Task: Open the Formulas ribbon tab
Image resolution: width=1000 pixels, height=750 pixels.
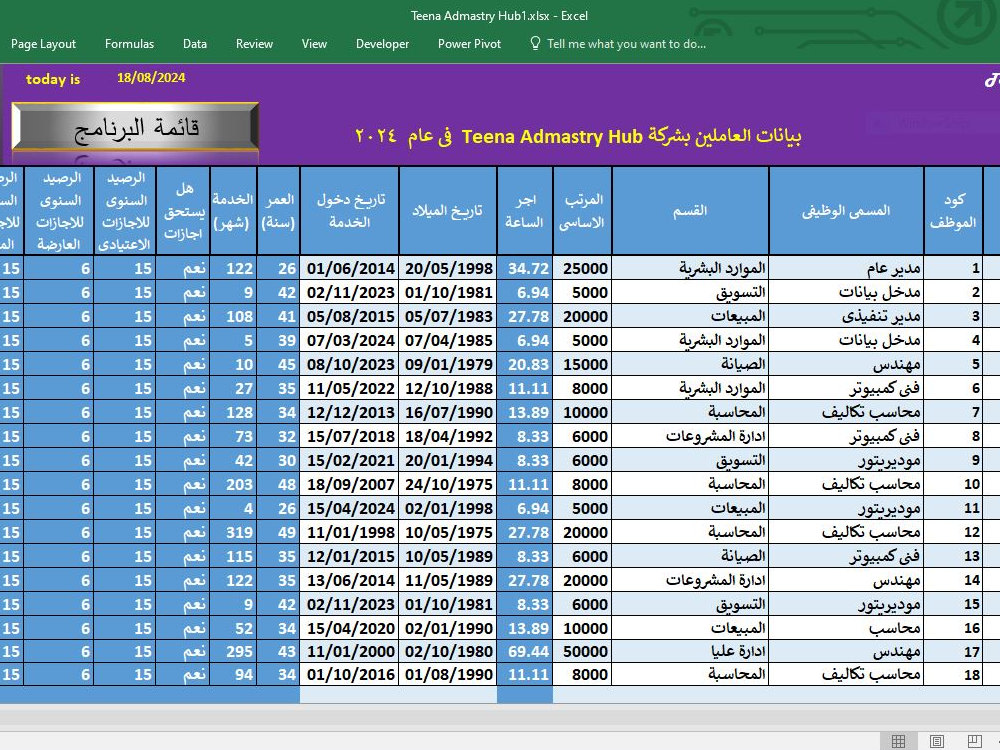Action: pos(129,44)
